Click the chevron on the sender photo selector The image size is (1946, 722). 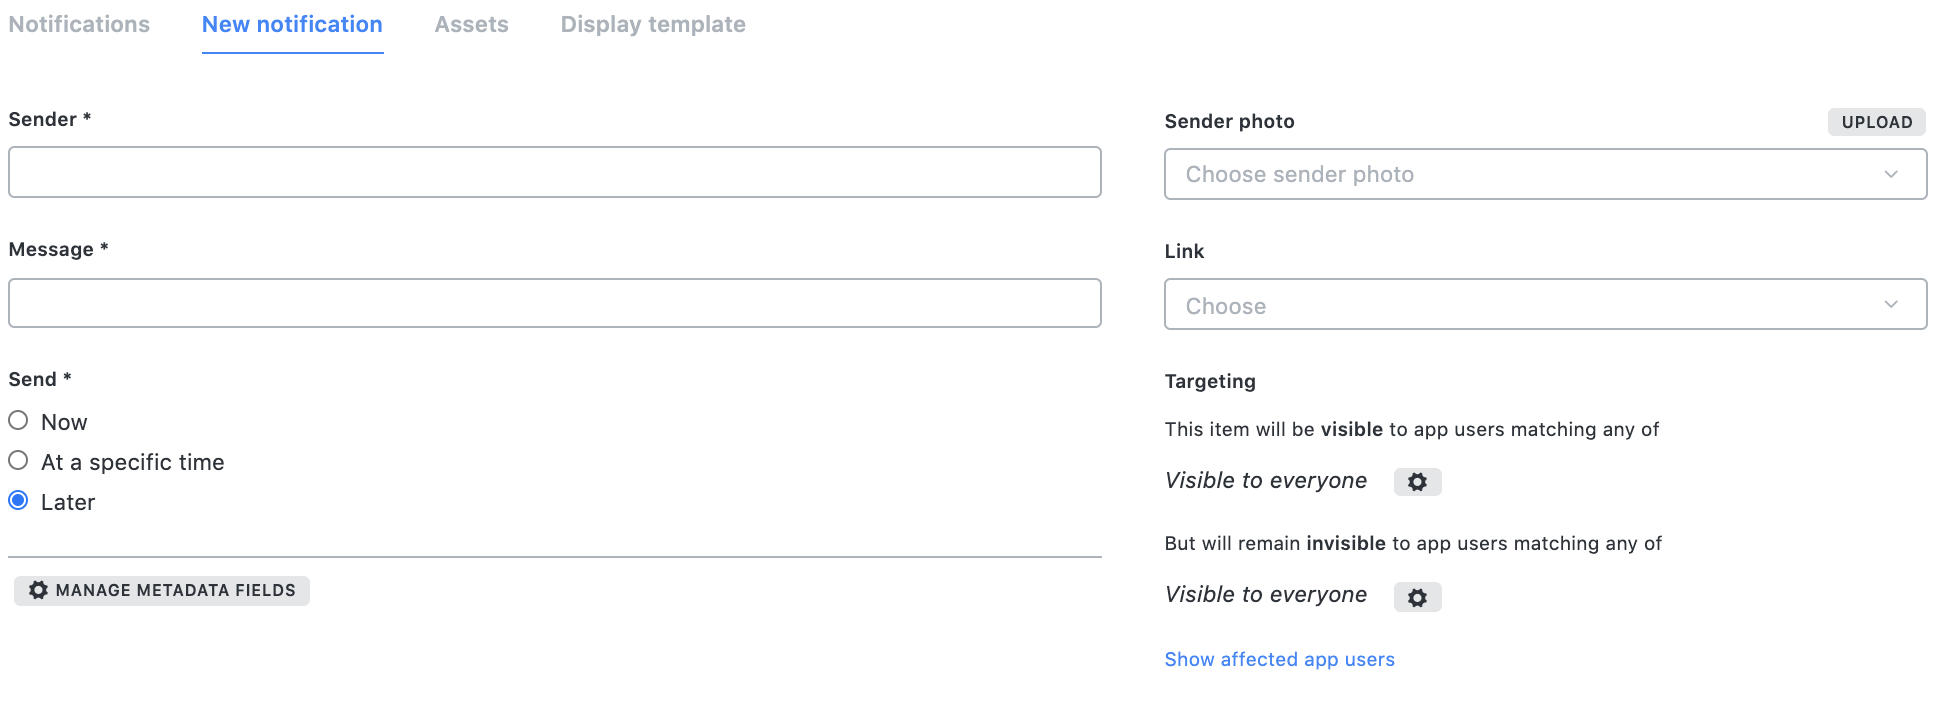click(1890, 174)
